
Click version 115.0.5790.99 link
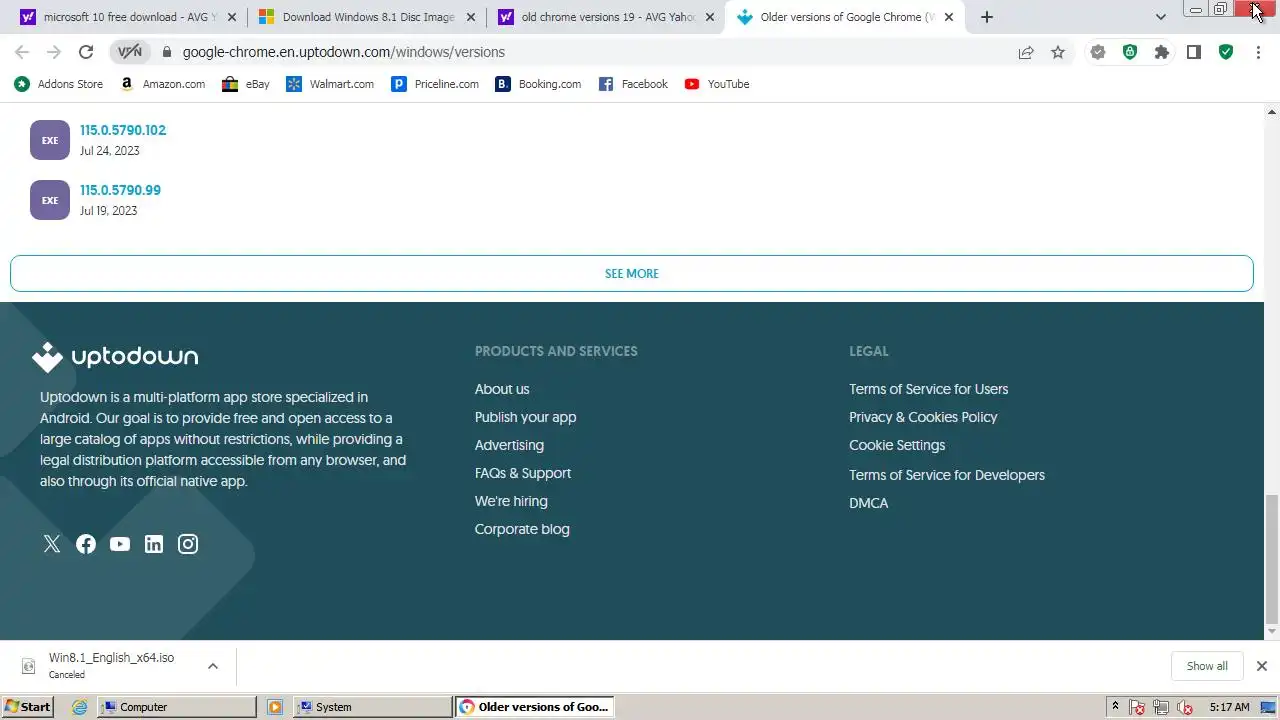pos(120,190)
